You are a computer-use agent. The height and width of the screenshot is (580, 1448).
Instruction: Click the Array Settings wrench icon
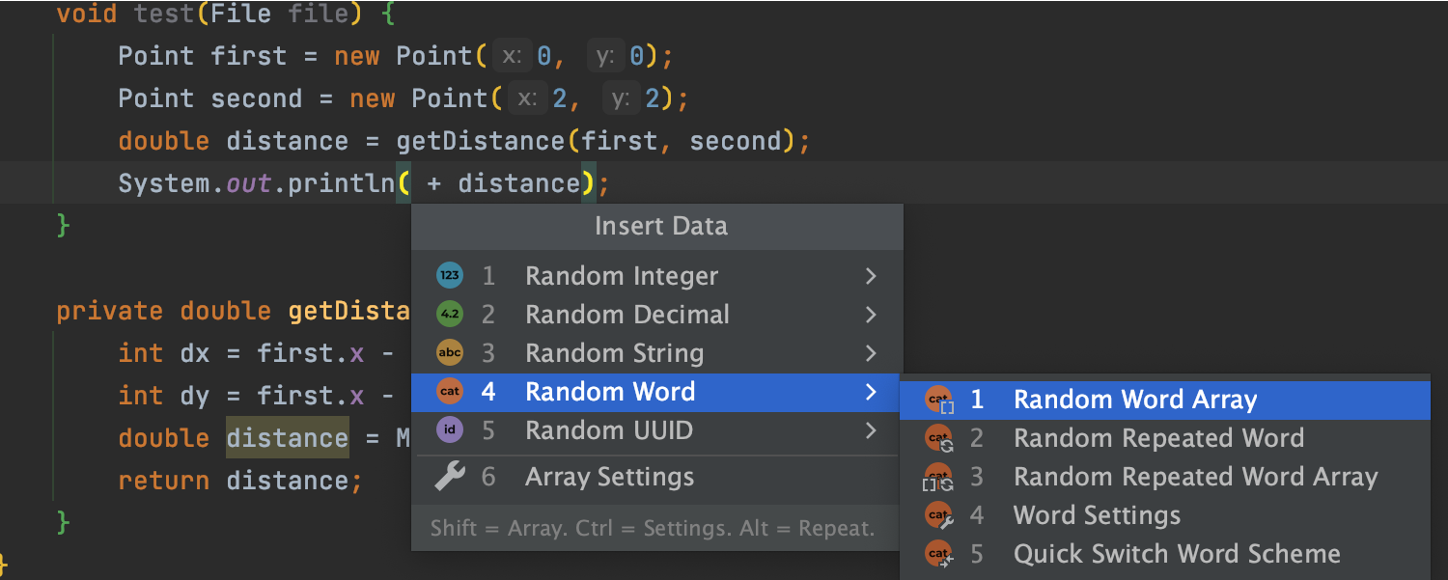pos(450,477)
